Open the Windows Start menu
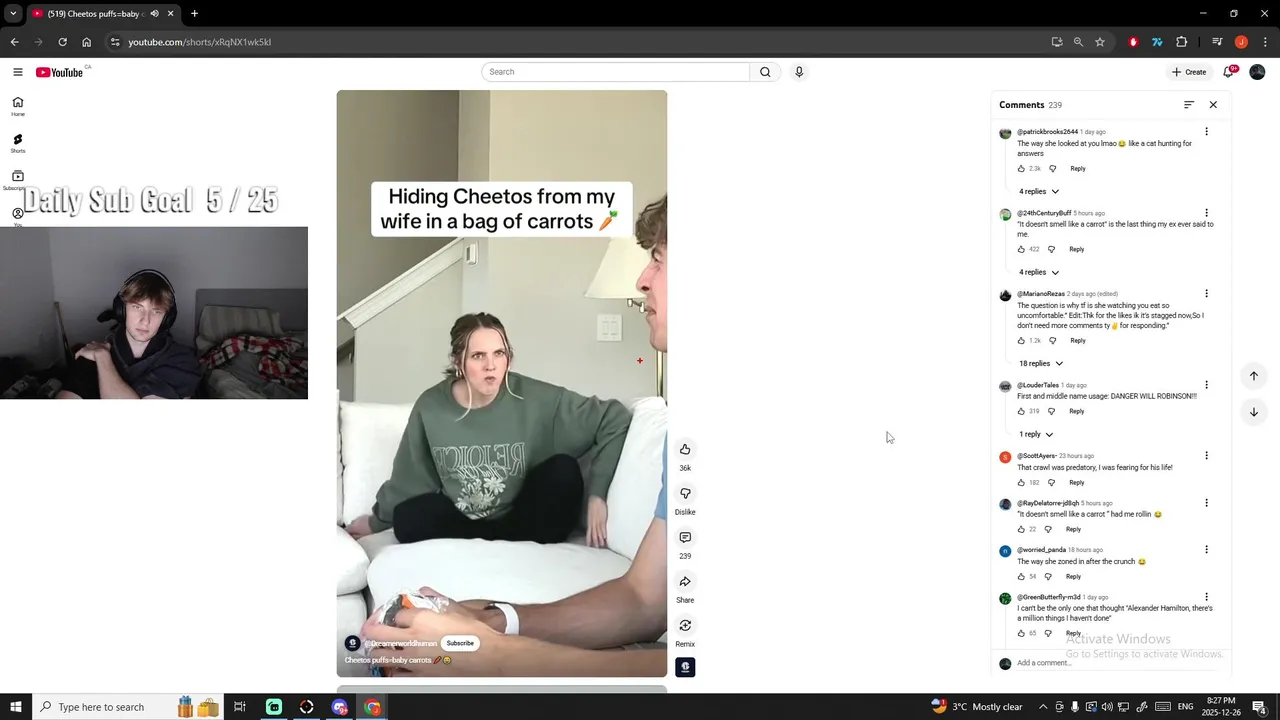The width and height of the screenshot is (1280, 720). [x=15, y=707]
